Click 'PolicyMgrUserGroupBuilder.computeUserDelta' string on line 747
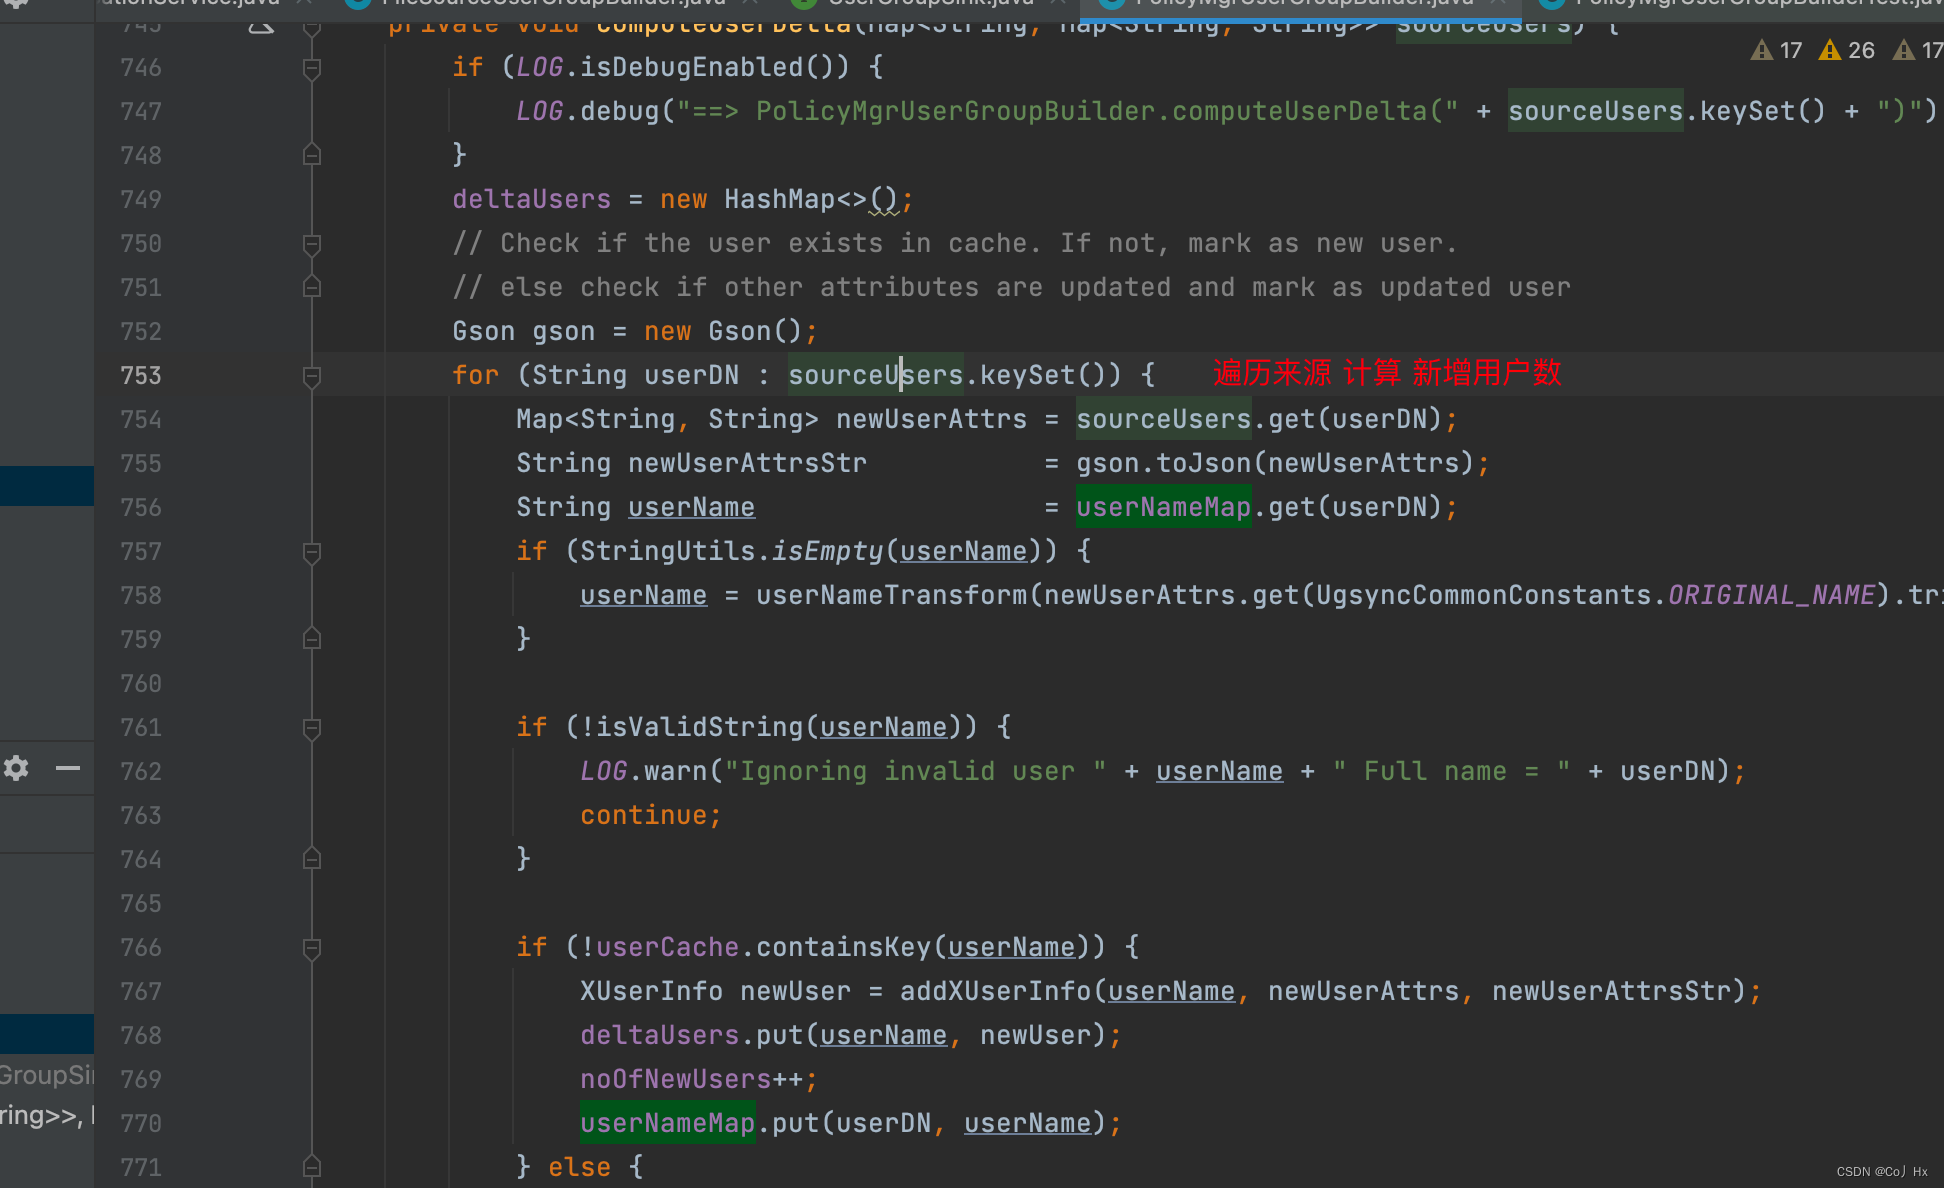 (1092, 111)
